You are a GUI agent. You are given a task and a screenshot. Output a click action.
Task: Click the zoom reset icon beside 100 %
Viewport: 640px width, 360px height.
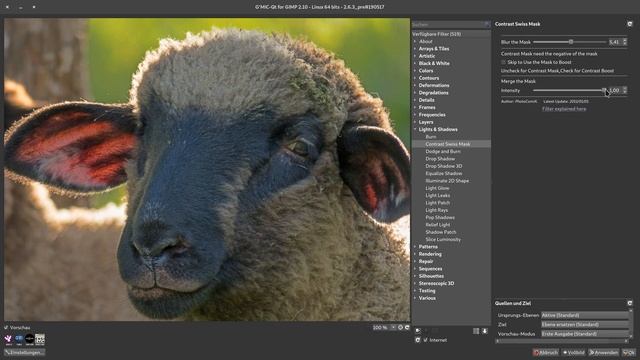point(400,327)
